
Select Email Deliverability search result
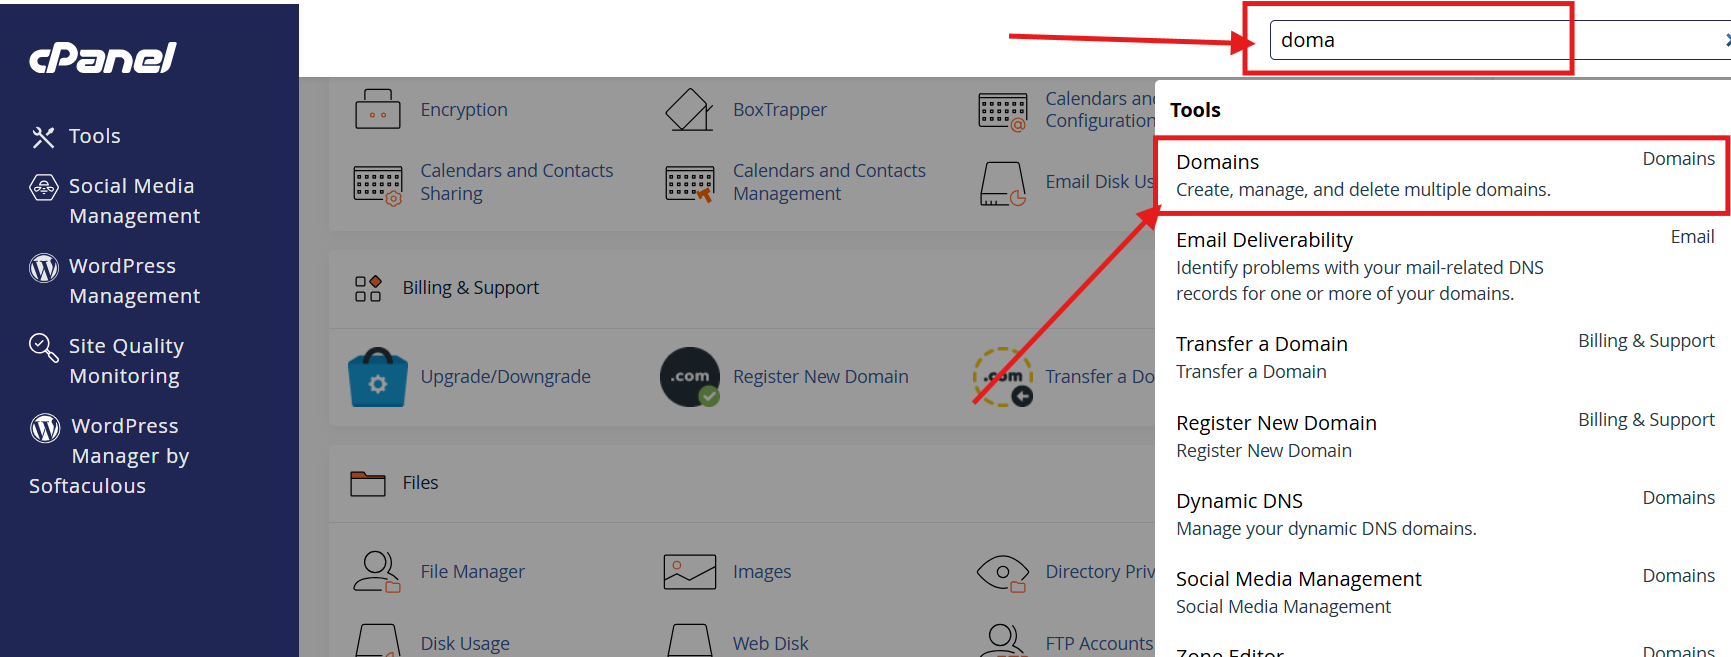(1442, 266)
